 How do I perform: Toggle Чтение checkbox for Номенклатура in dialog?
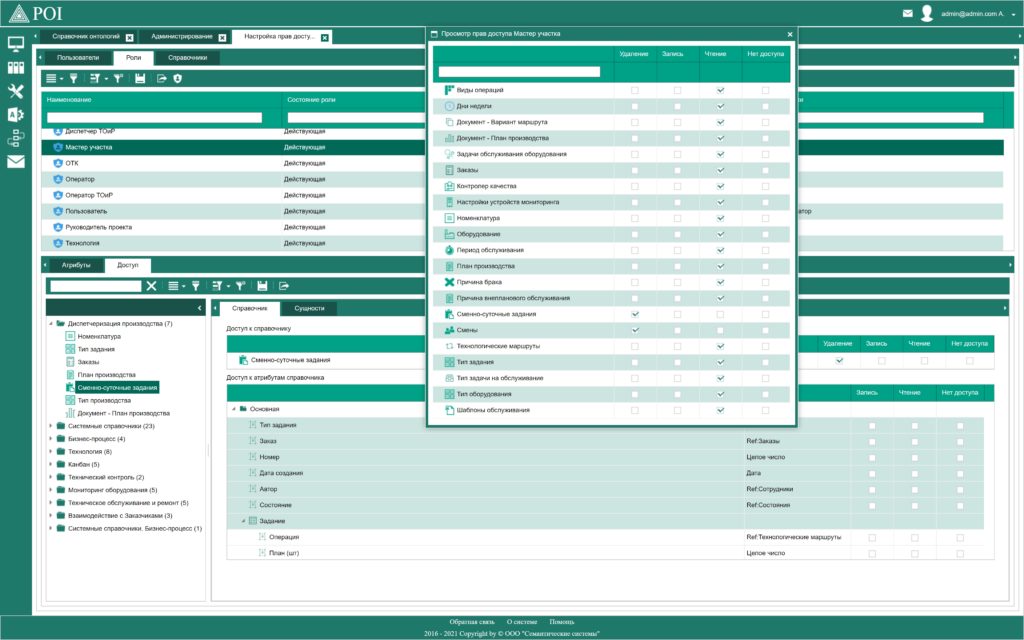(720, 218)
